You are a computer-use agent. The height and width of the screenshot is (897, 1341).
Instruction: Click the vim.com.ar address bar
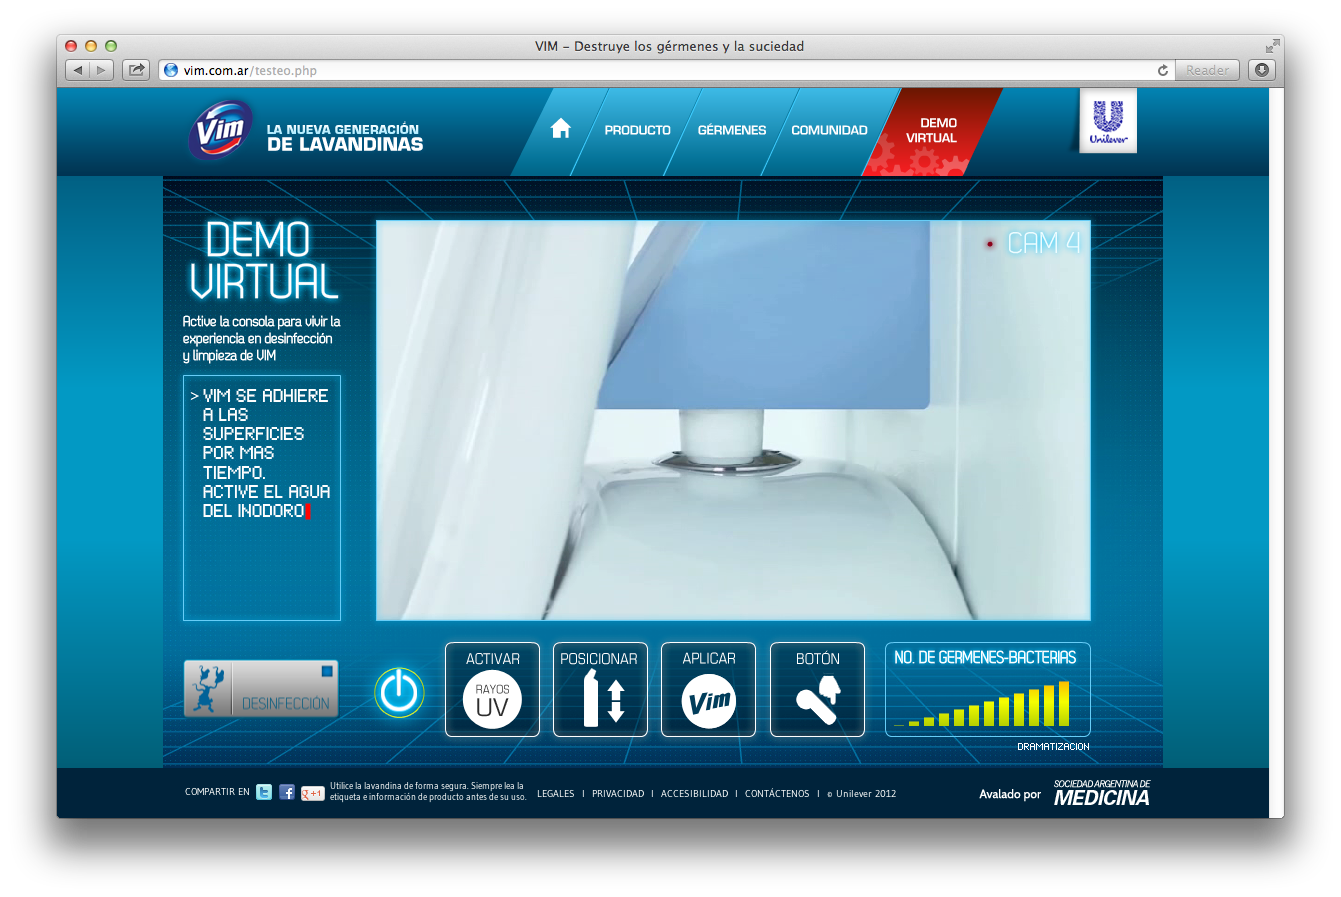click(667, 70)
